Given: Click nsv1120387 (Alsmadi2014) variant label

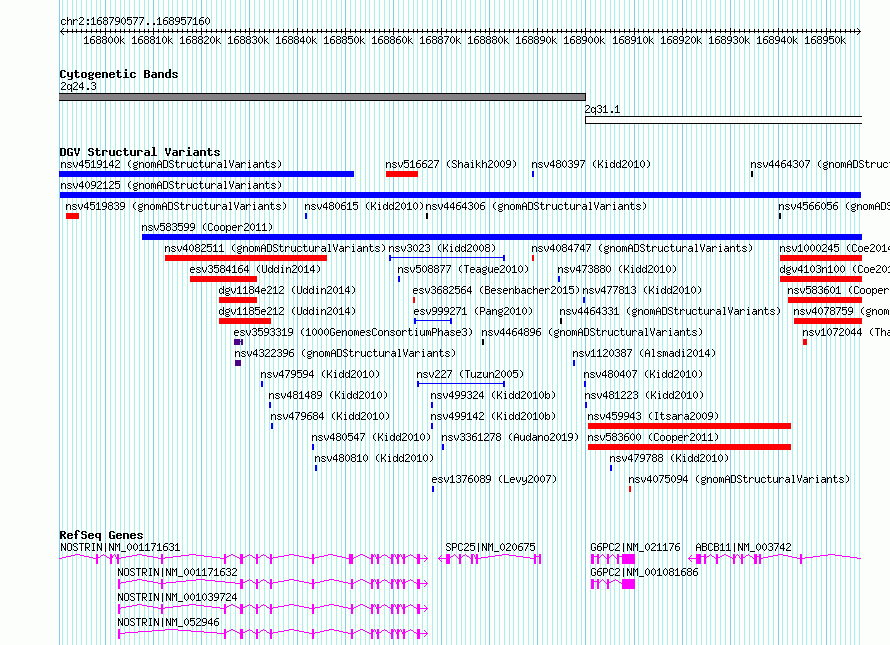Looking at the screenshot, I should point(644,353).
